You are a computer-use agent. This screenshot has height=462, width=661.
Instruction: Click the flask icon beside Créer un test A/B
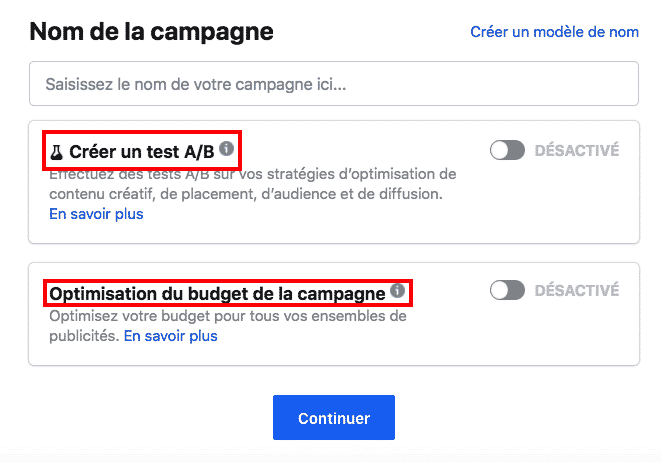click(x=56, y=152)
